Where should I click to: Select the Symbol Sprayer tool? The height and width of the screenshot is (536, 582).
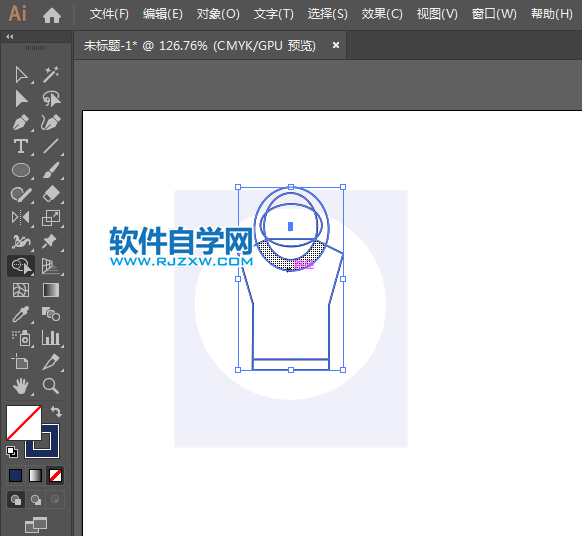(x=21, y=338)
